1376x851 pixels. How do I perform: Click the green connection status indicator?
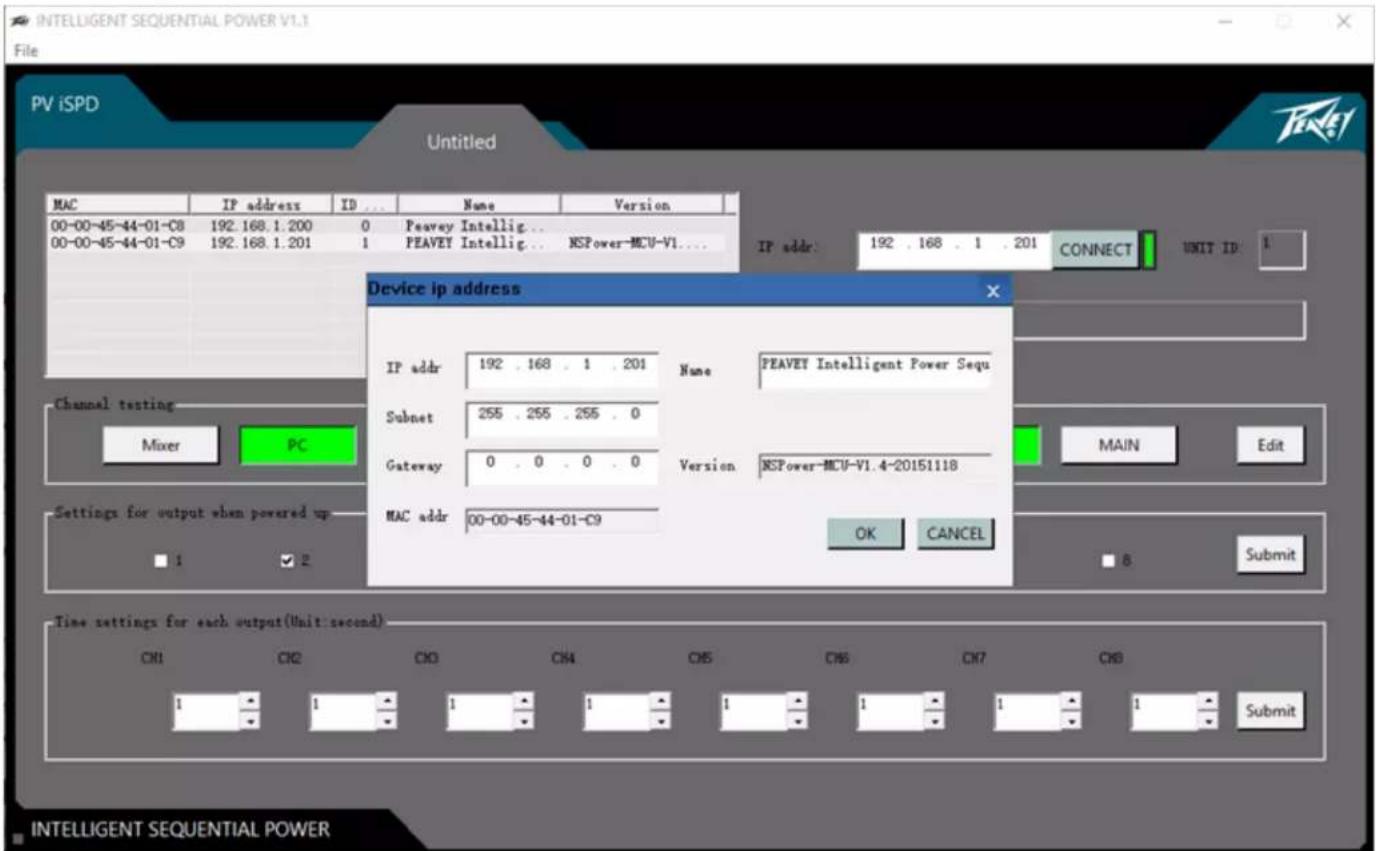[x=1149, y=250]
